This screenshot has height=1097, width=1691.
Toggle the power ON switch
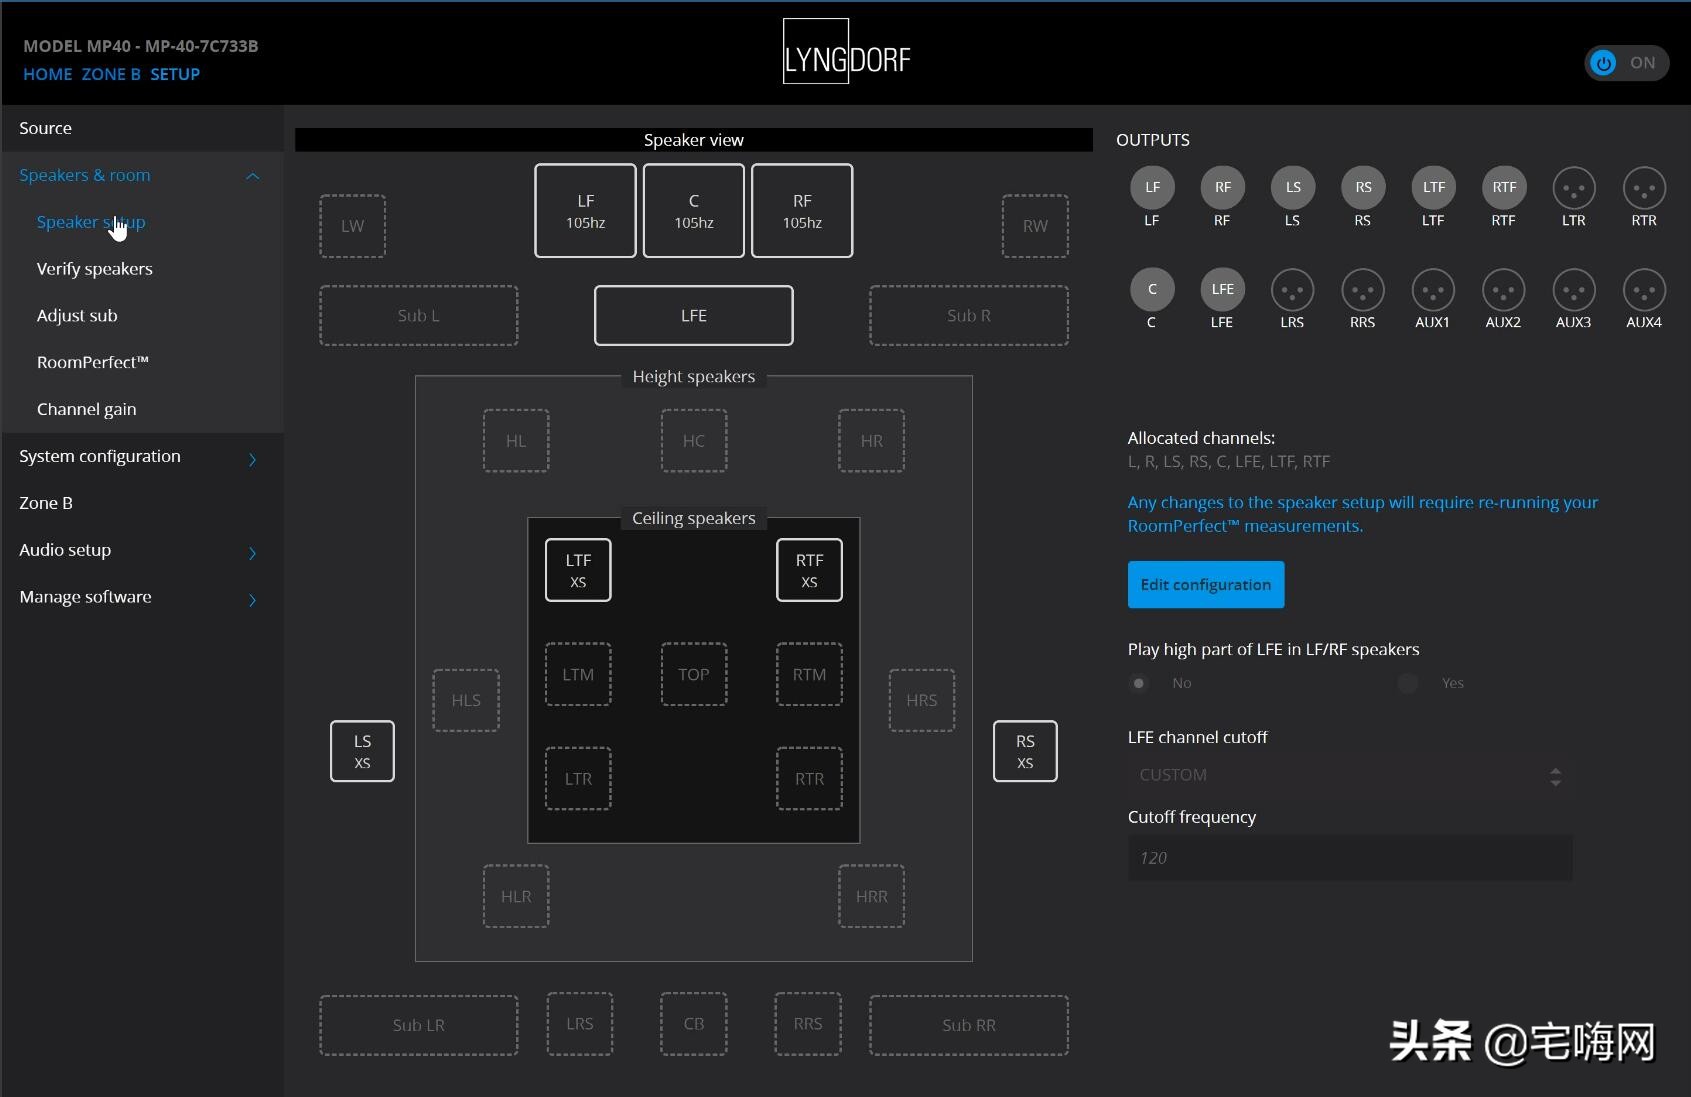pyautogui.click(x=1625, y=63)
